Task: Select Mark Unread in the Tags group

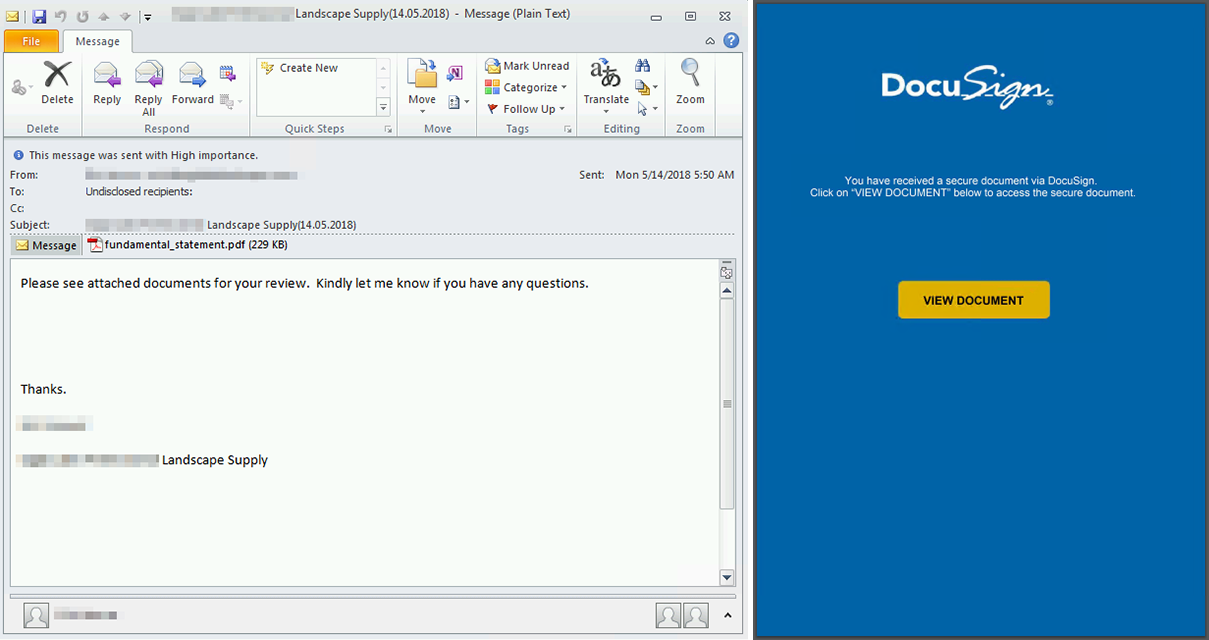Action: [x=527, y=65]
